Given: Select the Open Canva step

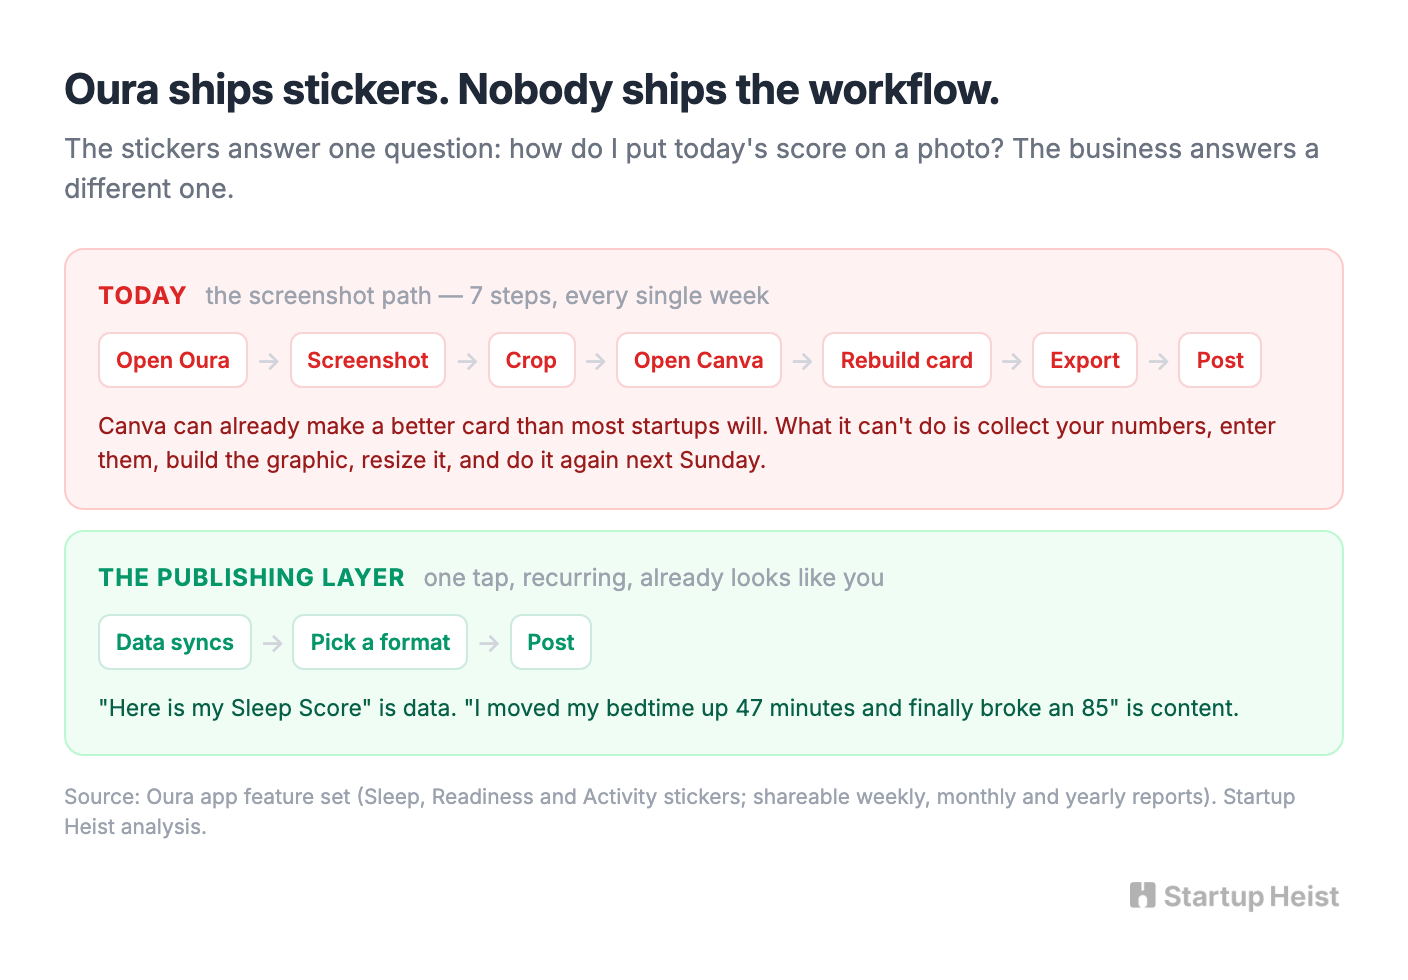Looking at the screenshot, I should pyautogui.click(x=699, y=360).
